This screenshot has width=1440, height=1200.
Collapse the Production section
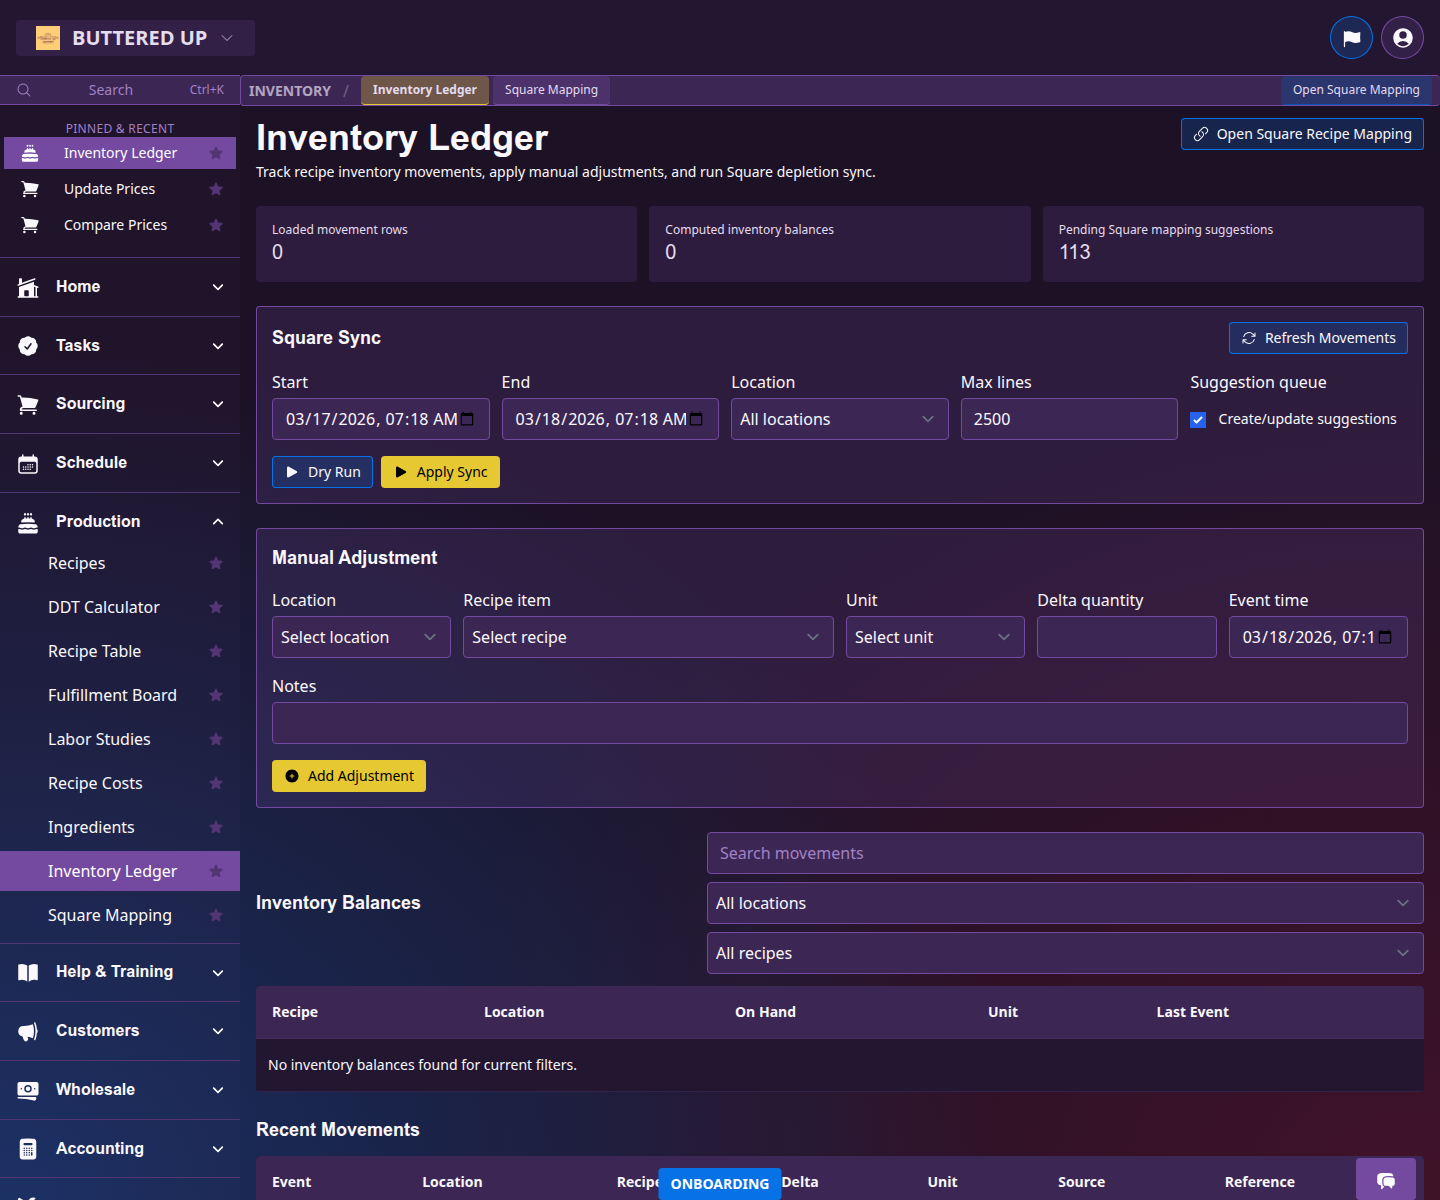pyautogui.click(x=218, y=521)
